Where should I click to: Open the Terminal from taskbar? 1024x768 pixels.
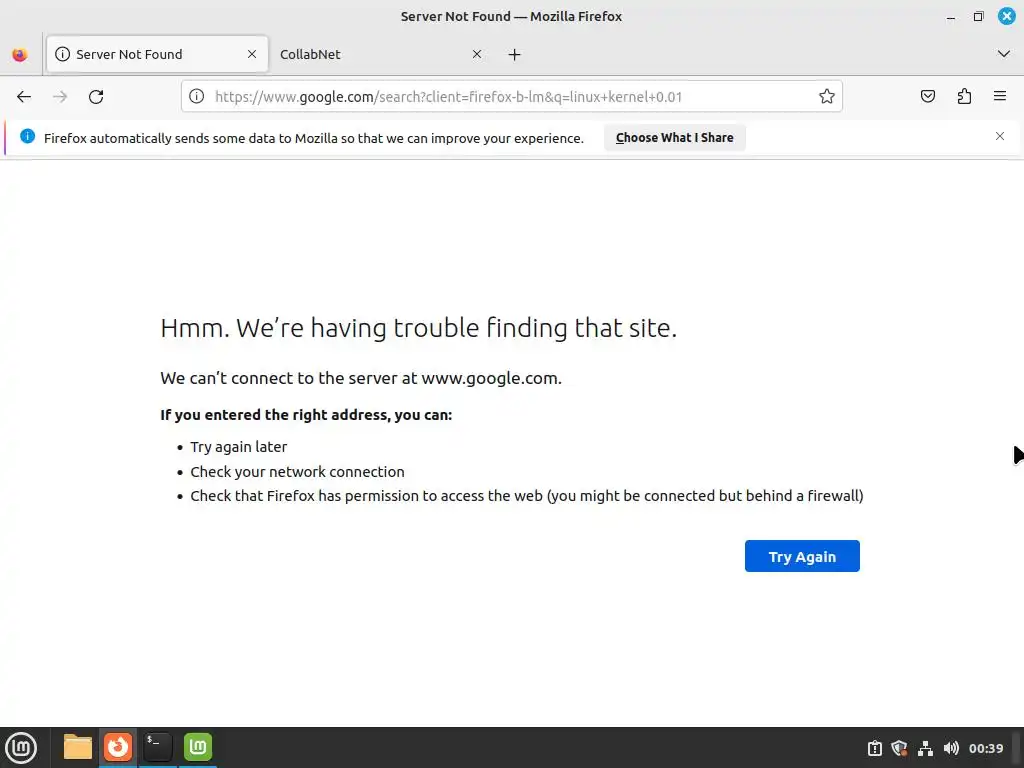pos(157,747)
